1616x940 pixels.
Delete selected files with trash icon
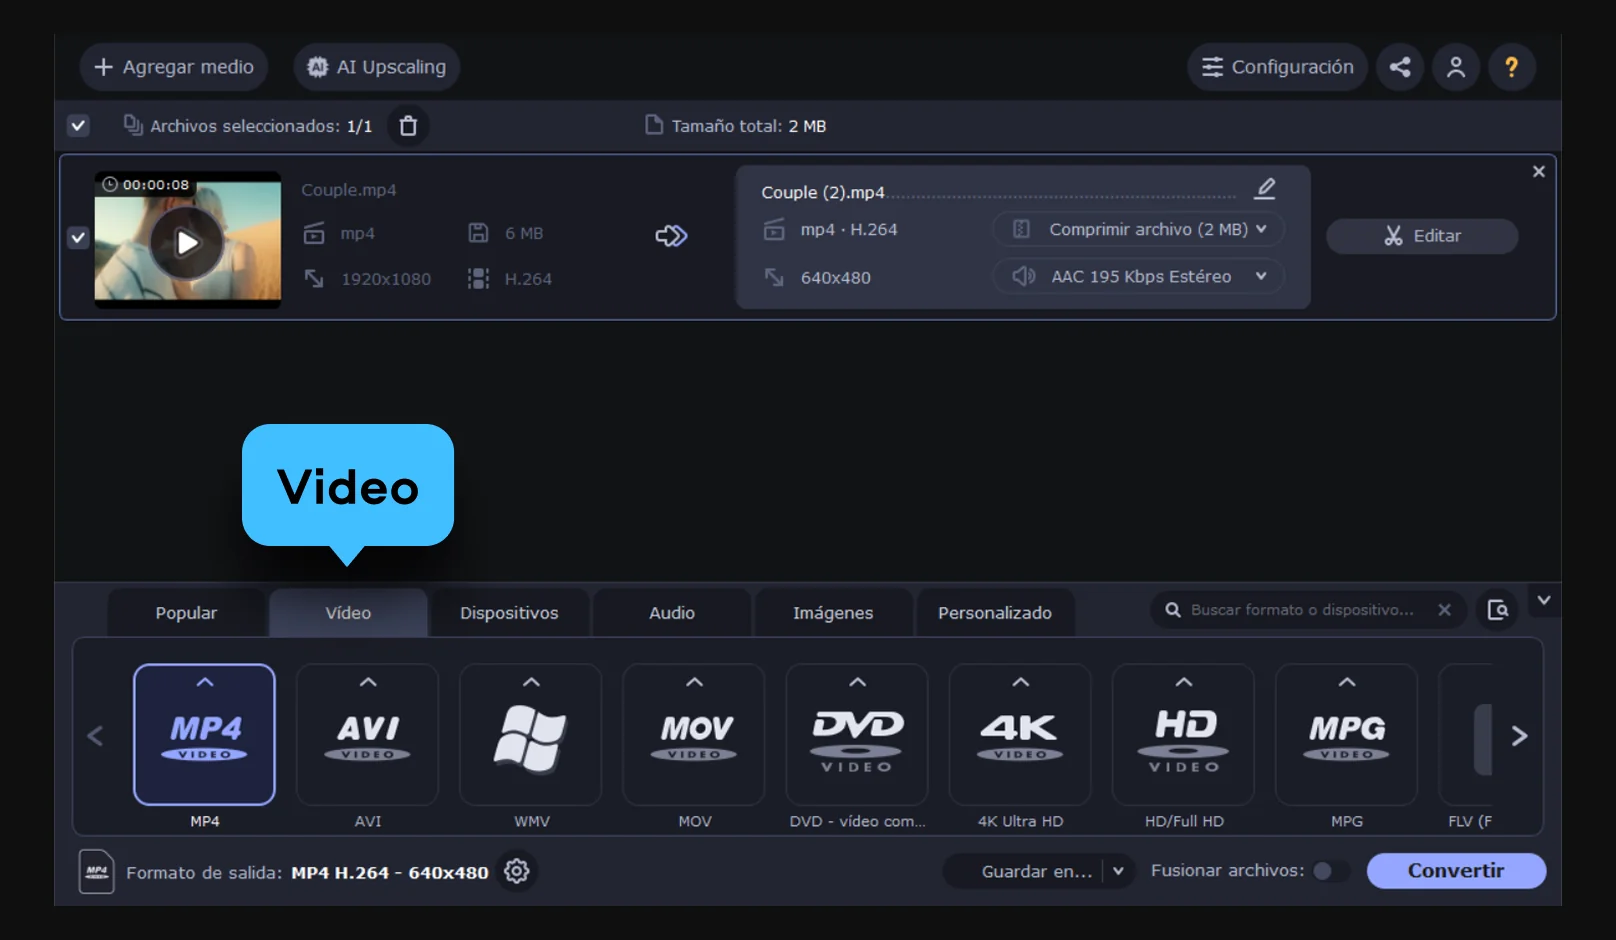pos(408,126)
